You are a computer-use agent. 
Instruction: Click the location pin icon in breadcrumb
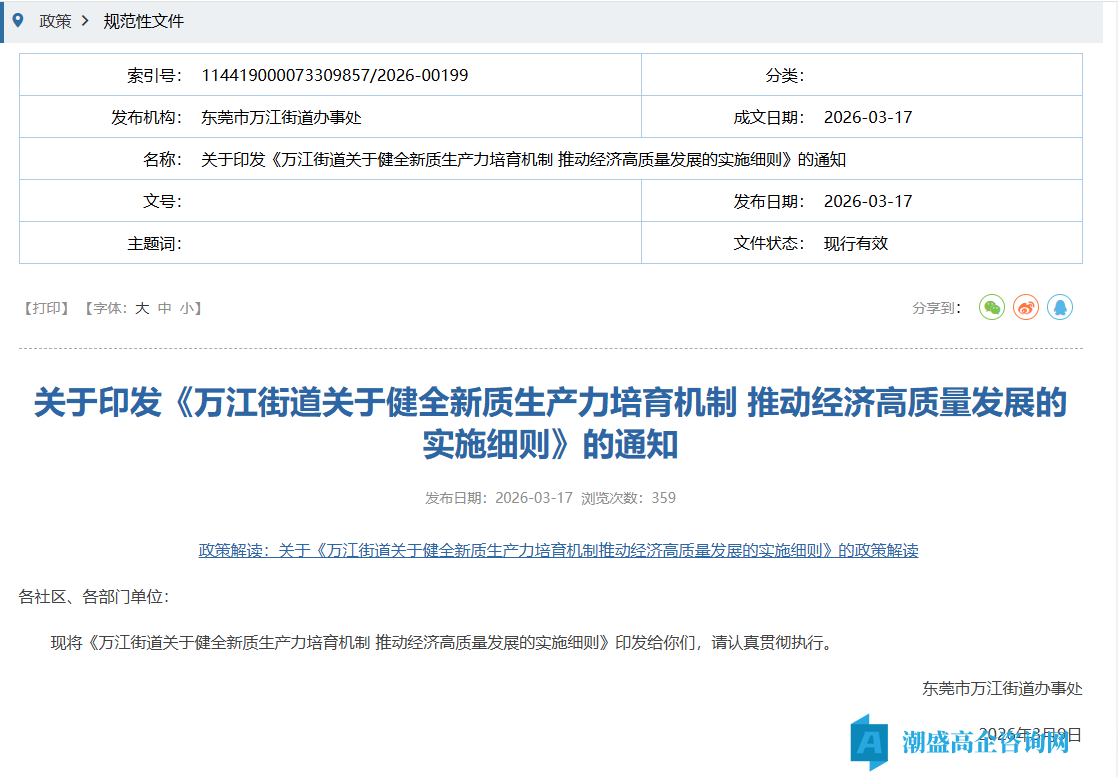[19, 21]
